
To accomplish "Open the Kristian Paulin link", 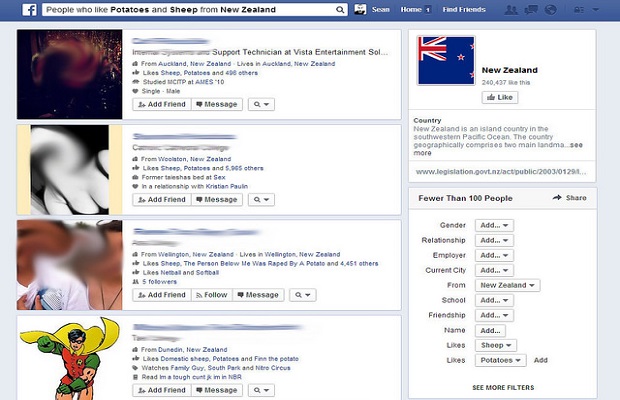I will coord(227,186).
